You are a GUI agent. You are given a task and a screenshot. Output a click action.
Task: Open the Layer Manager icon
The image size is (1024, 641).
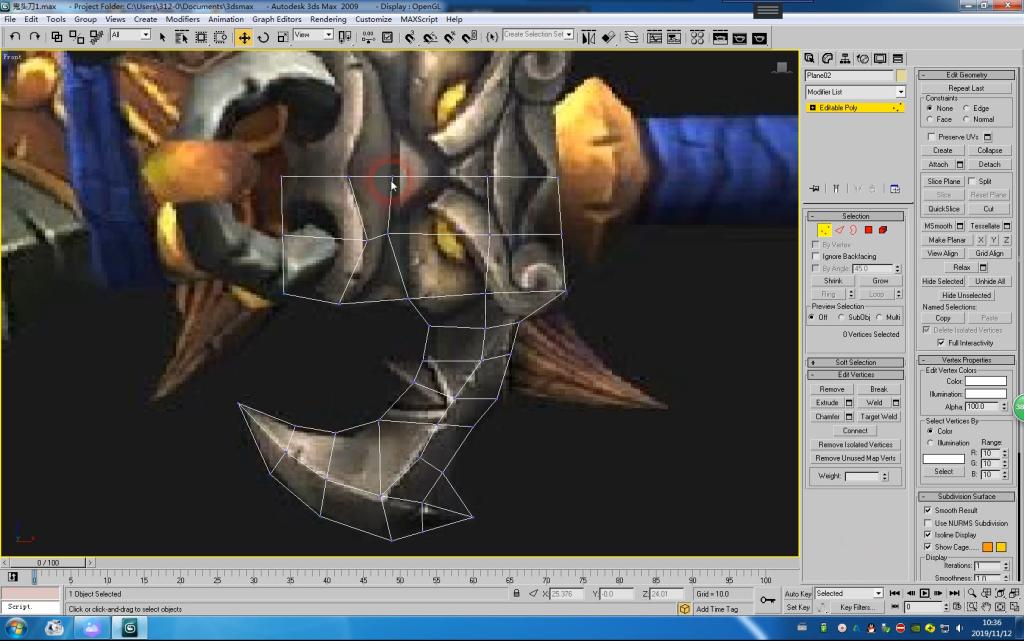coord(631,37)
